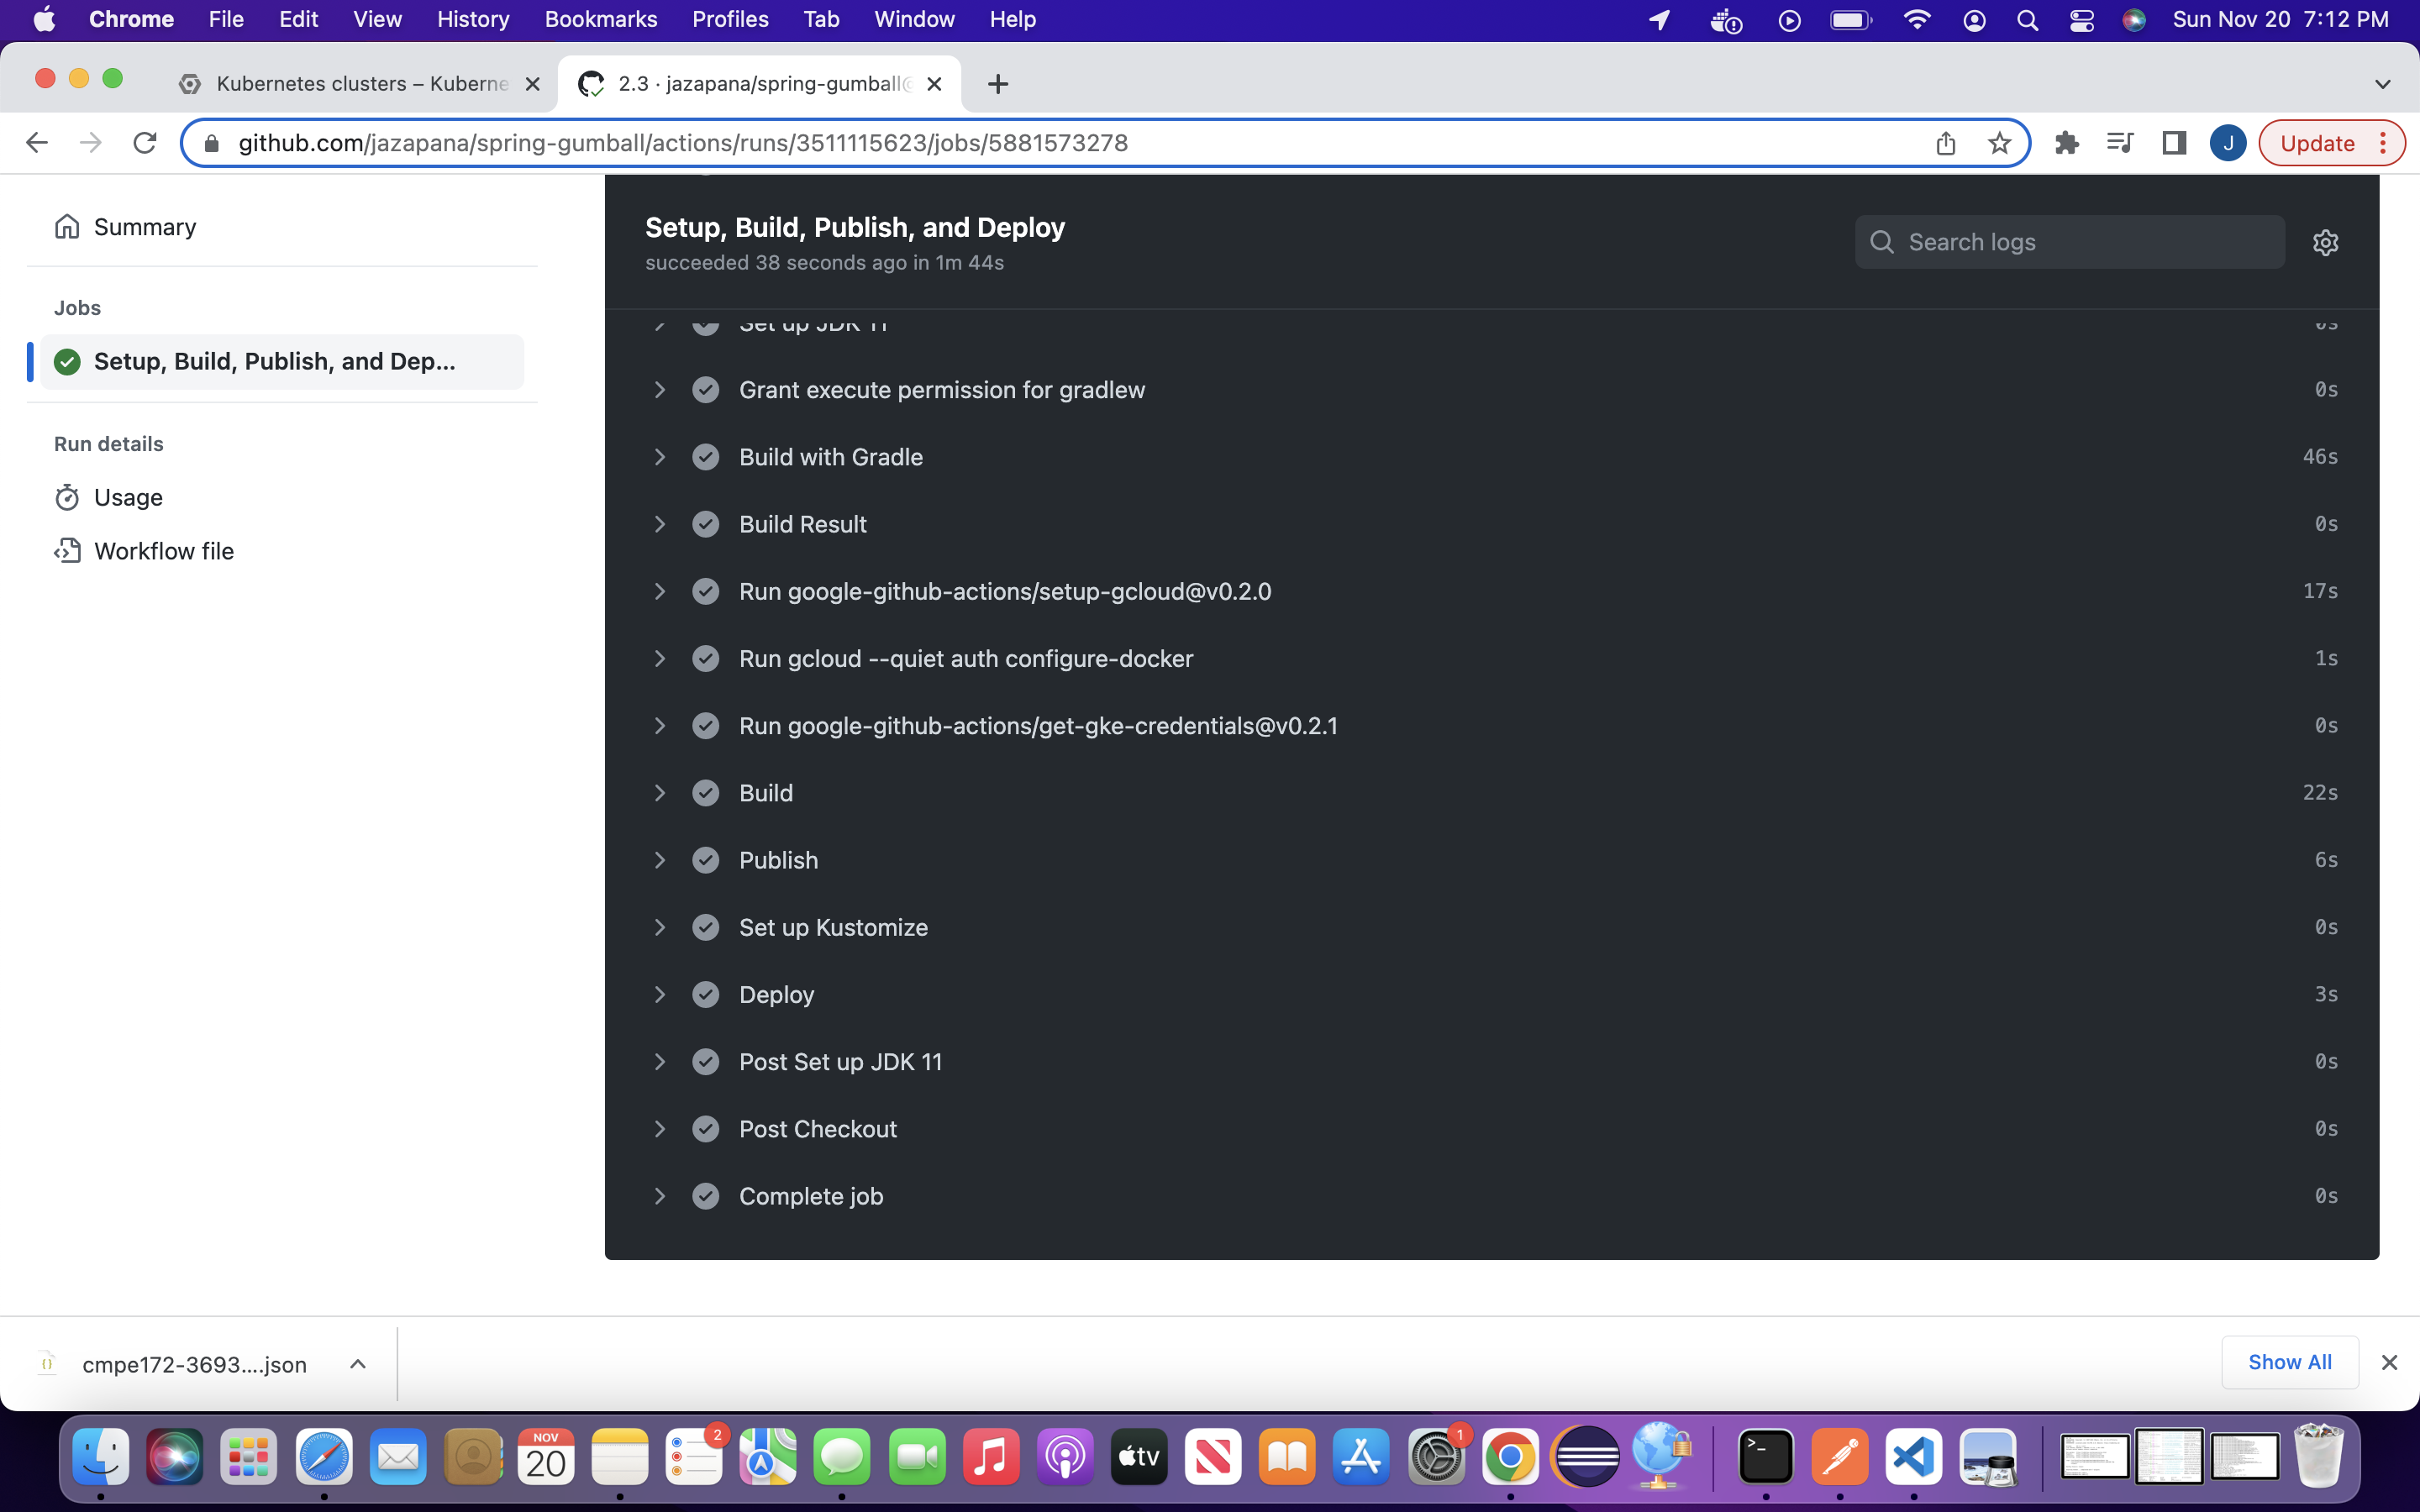Expand the downloaded cmpe172 json file options
The width and height of the screenshot is (2420, 1512).
pyautogui.click(x=357, y=1363)
